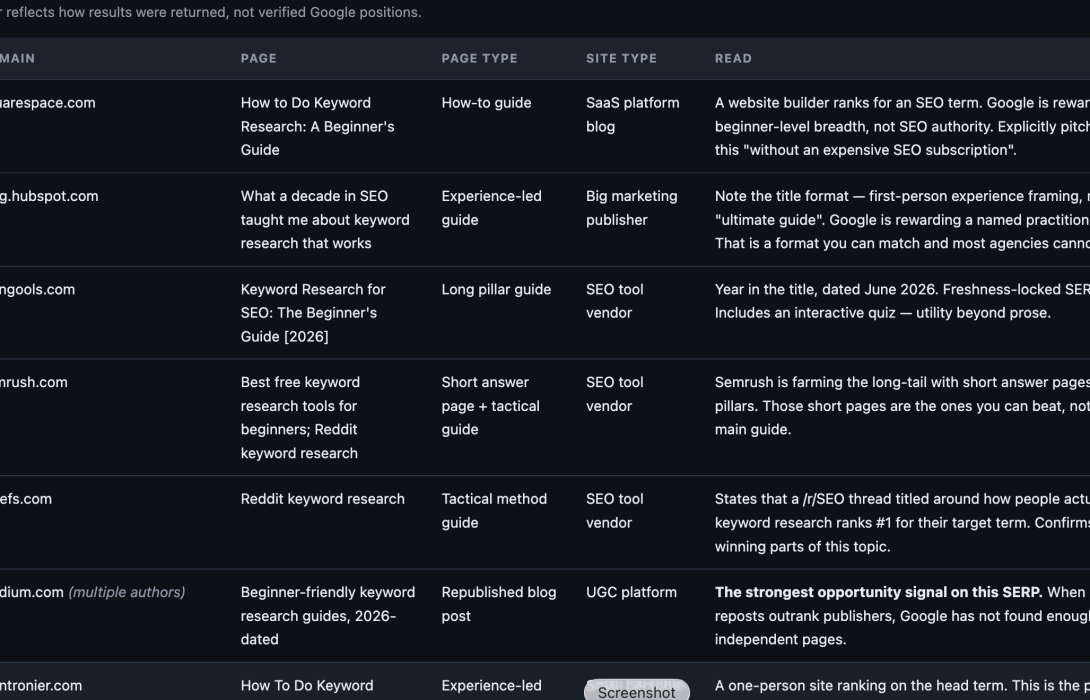Click the Screenshot button
1090x700 pixels.
point(637,691)
